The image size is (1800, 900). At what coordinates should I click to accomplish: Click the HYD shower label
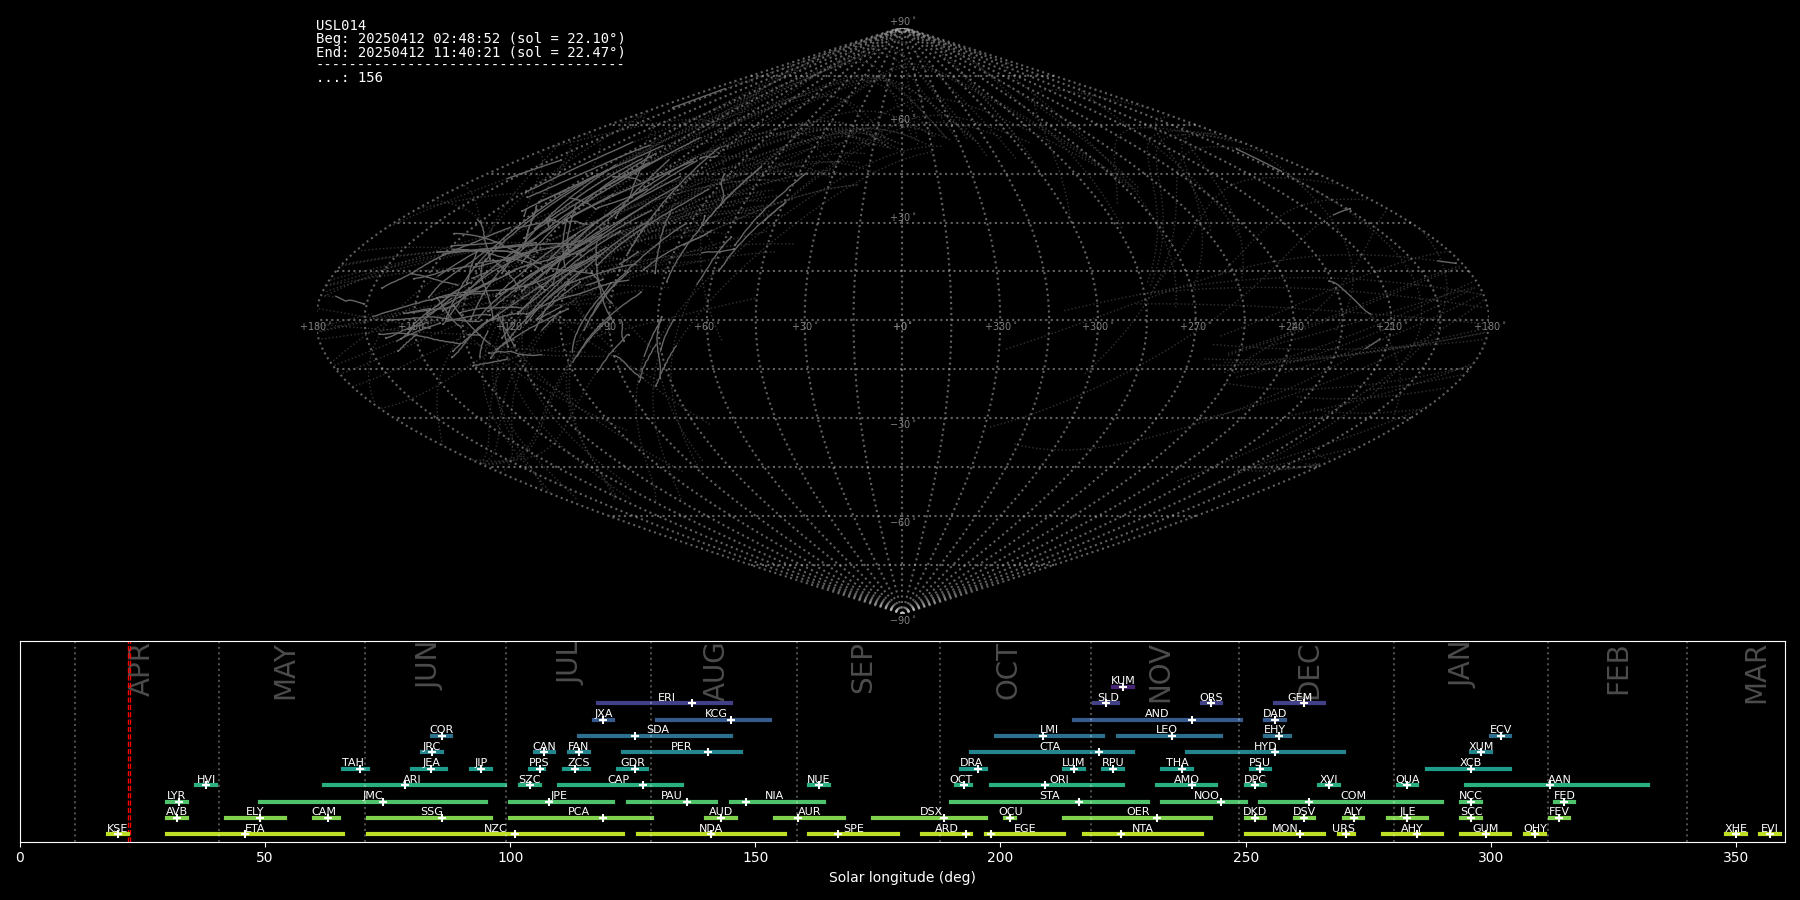[1265, 747]
